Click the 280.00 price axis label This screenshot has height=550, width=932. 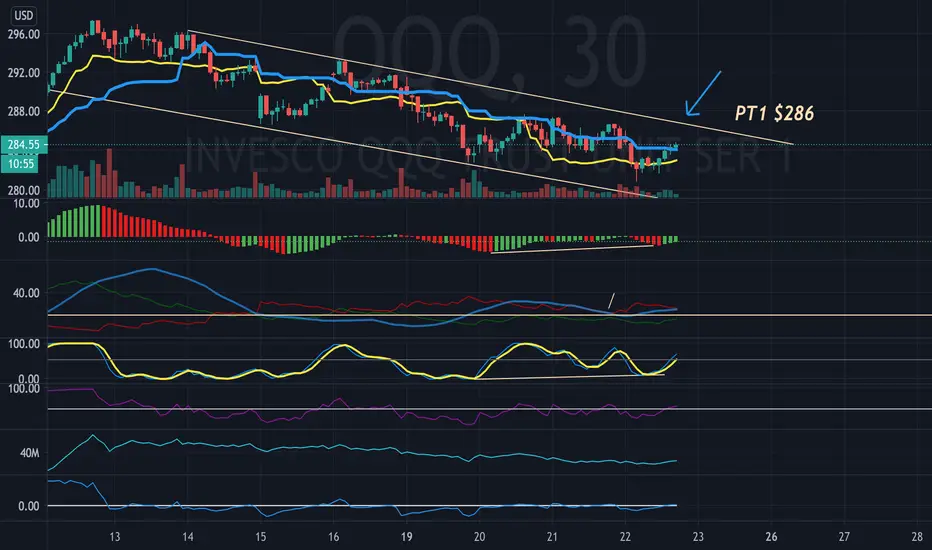pyautogui.click(x=24, y=190)
